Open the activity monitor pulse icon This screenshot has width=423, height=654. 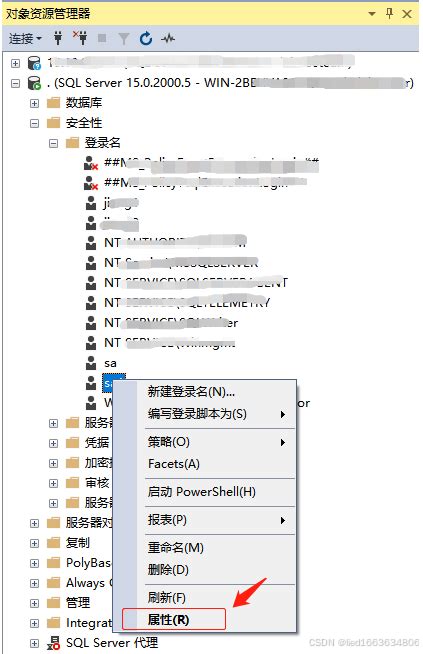pos(168,39)
